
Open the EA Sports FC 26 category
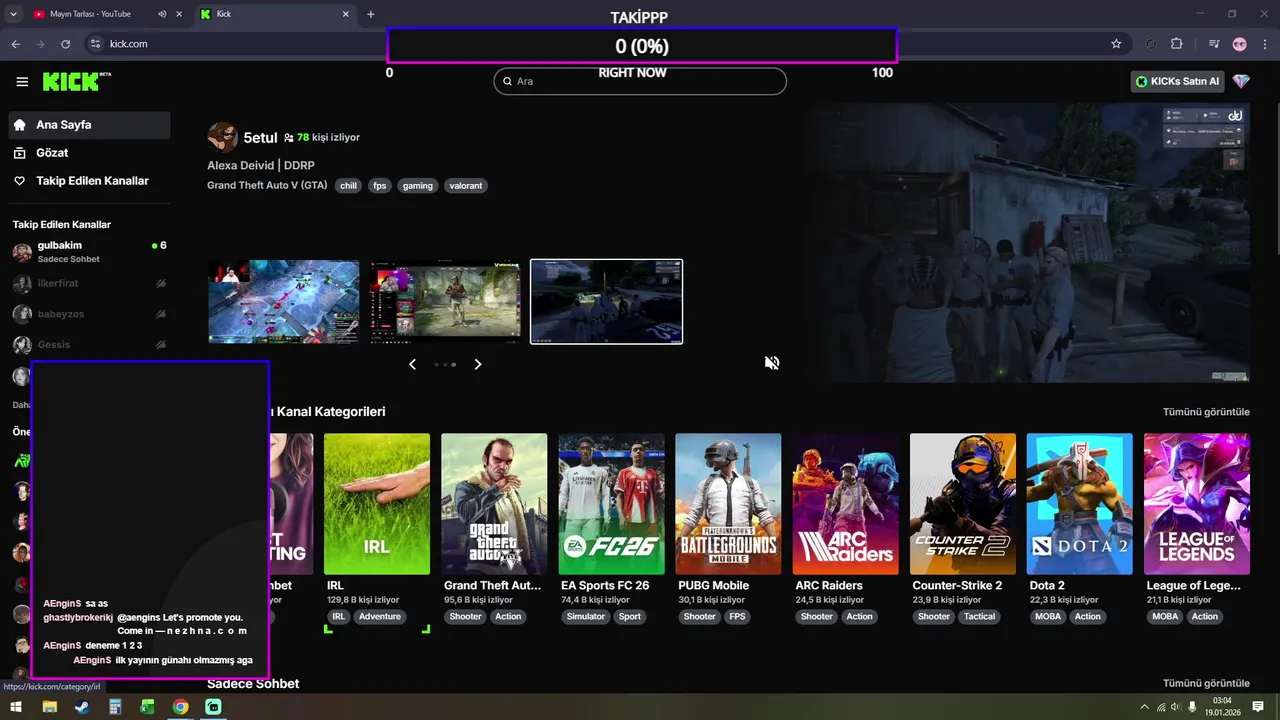[x=611, y=504]
